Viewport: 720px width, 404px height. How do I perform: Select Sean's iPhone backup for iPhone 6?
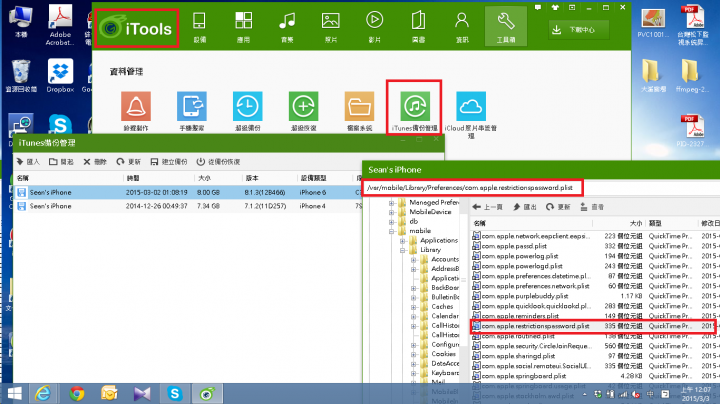tap(188, 192)
